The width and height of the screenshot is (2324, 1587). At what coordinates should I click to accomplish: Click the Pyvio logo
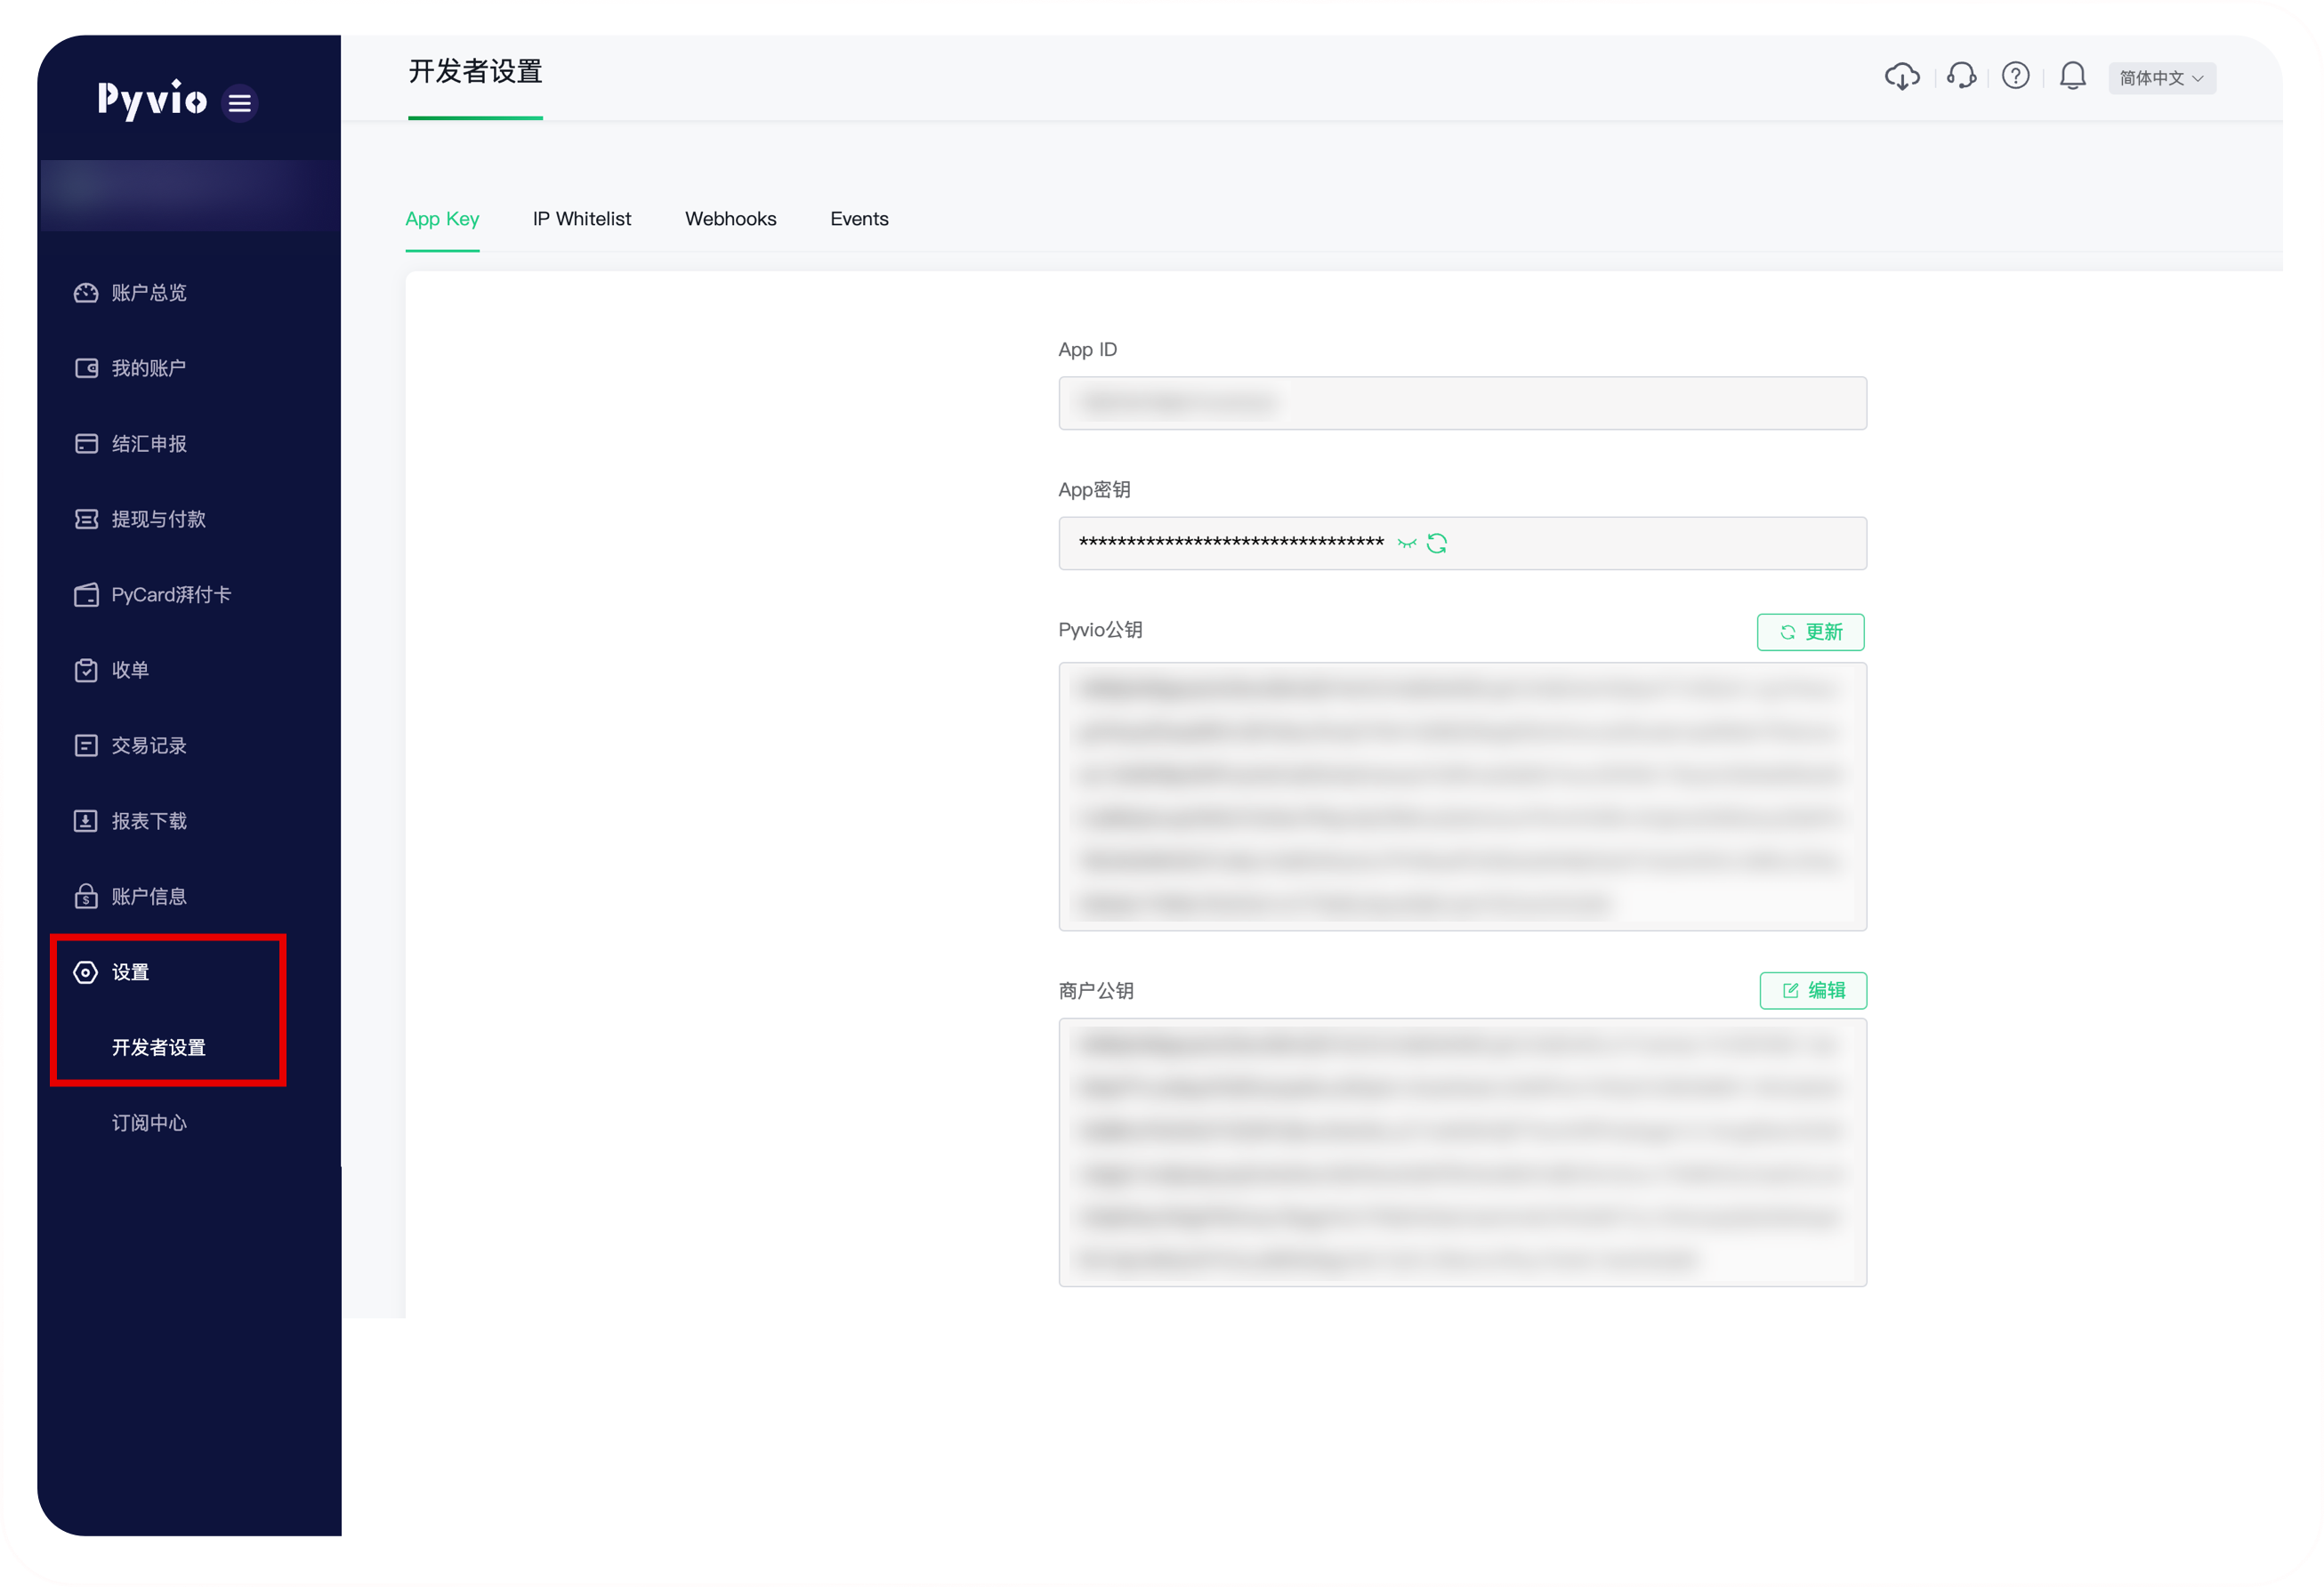click(152, 100)
